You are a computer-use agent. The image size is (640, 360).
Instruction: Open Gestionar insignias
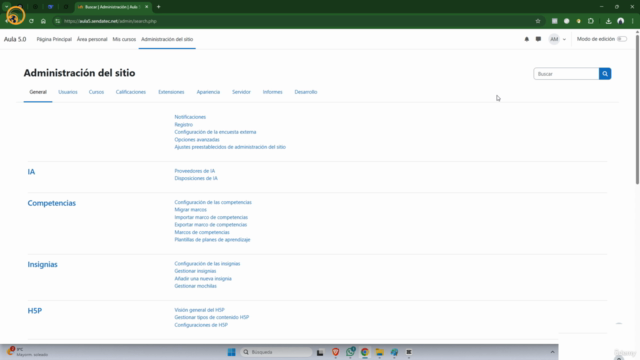coord(196,271)
